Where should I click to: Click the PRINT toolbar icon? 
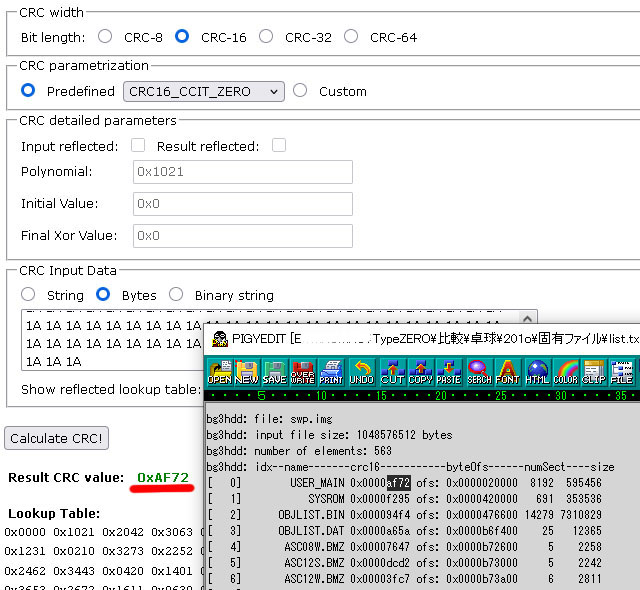(331, 373)
